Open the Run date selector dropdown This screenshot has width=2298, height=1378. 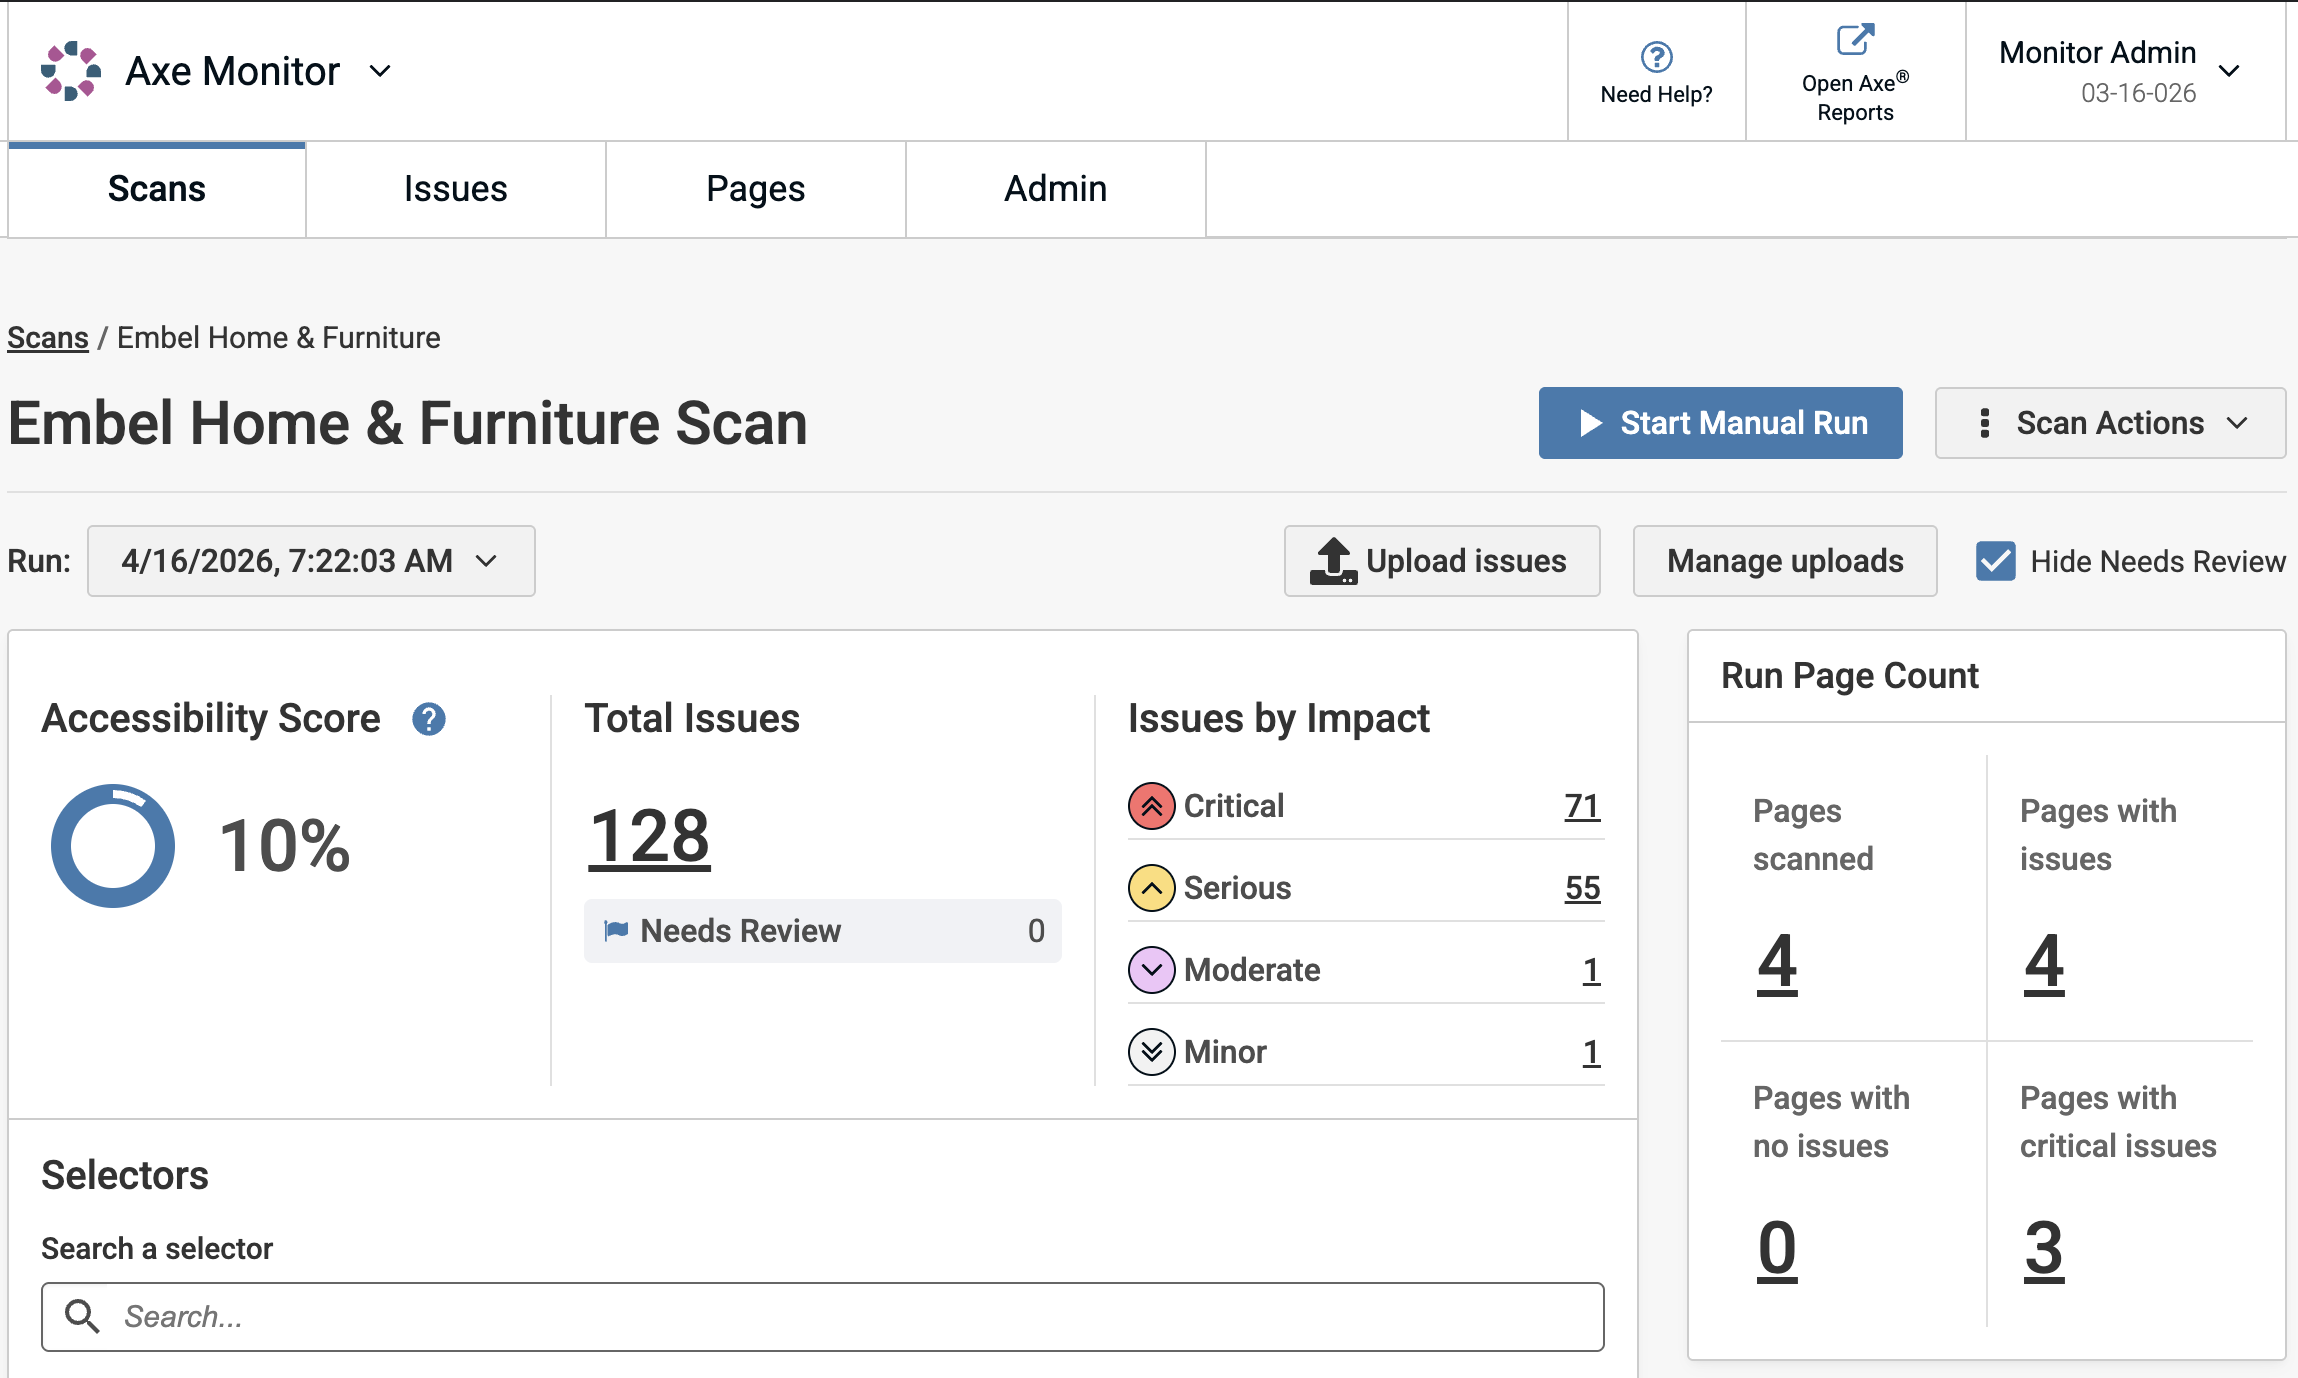click(311, 561)
